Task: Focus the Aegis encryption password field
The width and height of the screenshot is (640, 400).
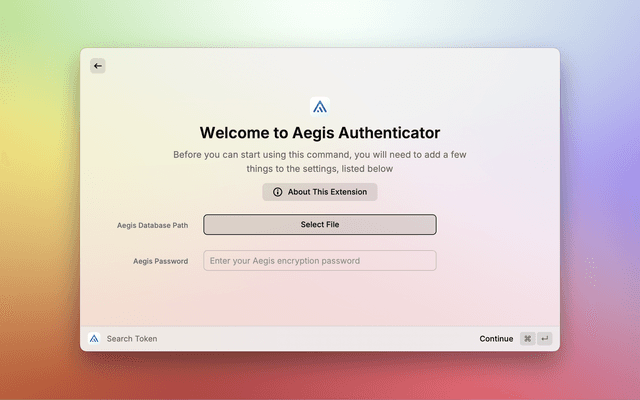Action: click(x=320, y=261)
